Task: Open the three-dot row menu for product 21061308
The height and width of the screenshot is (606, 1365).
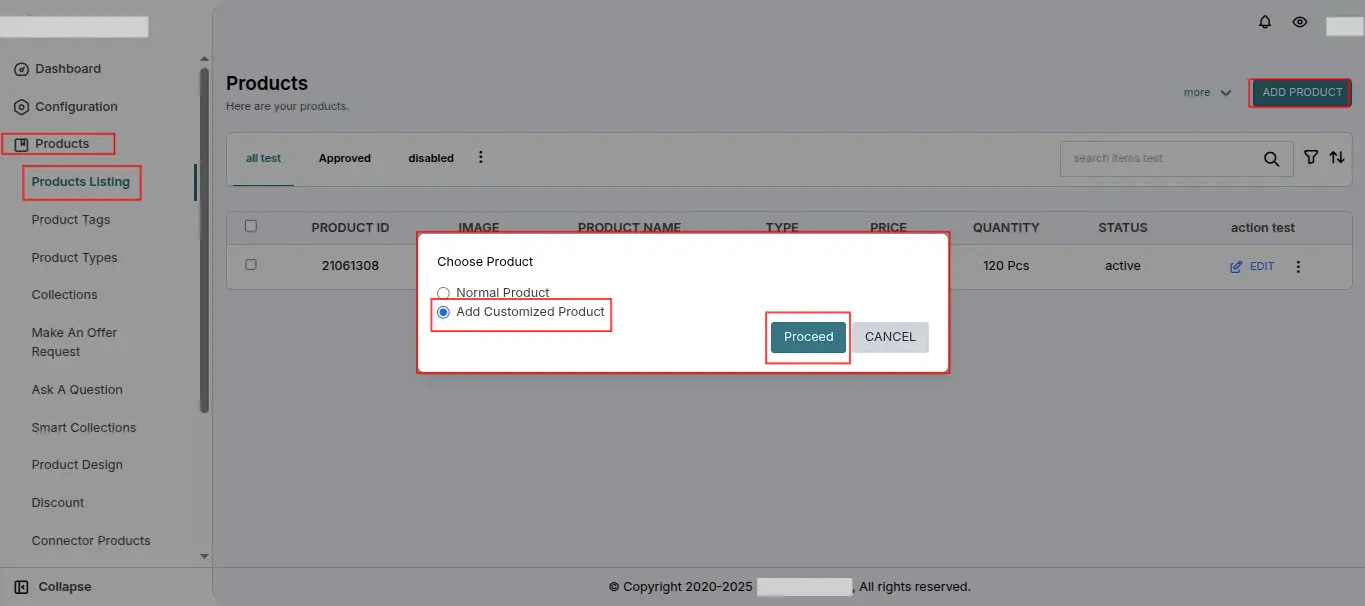Action: click(1298, 267)
